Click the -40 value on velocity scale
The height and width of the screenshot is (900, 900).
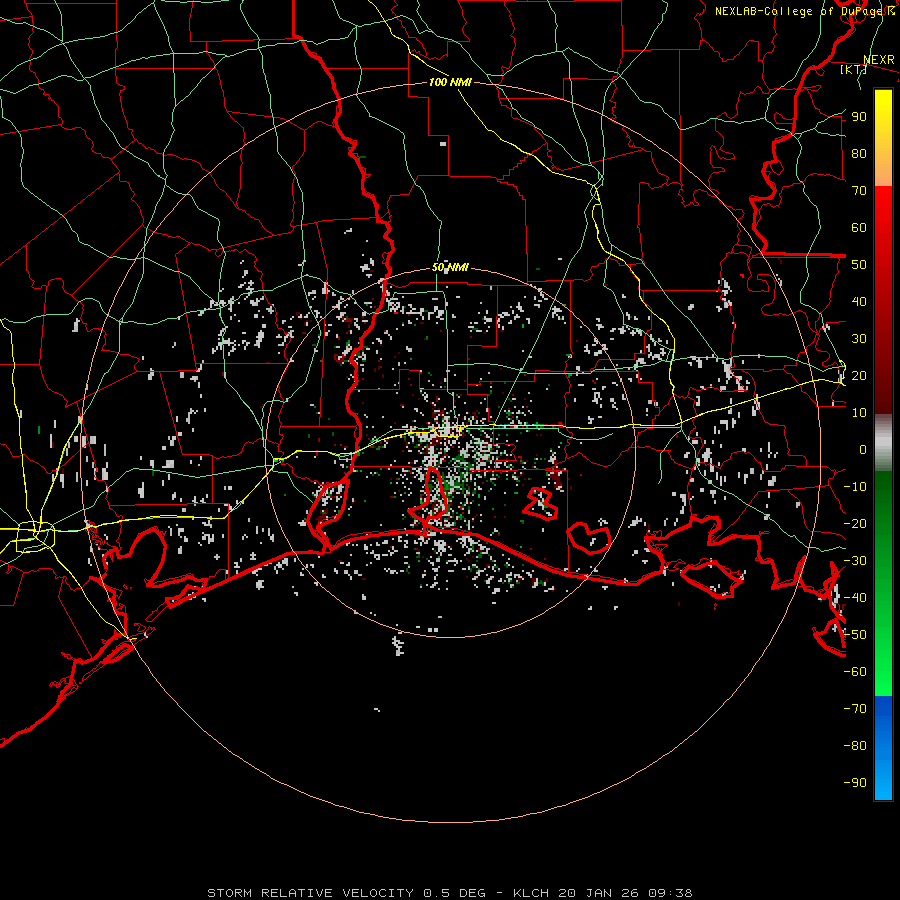tap(855, 598)
